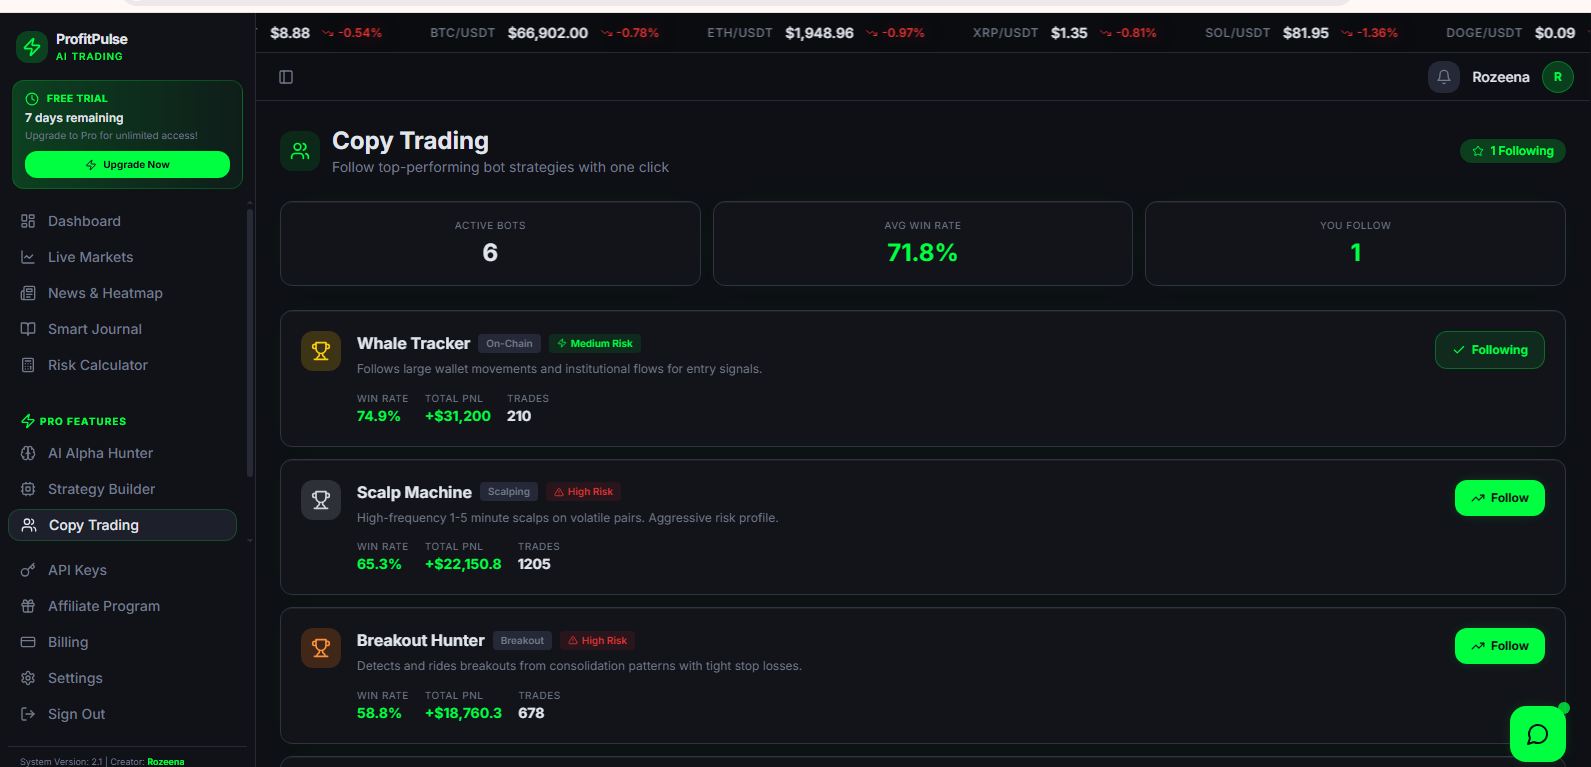Screen dimensions: 1591x767
Task: Click the Rozeena creator link
Action: click(x=166, y=762)
